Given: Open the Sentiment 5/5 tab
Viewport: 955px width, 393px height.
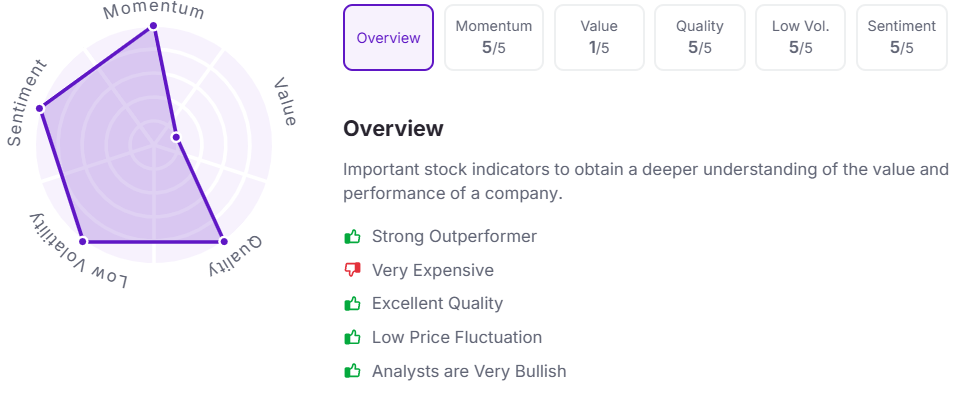Looking at the screenshot, I should coord(902,38).
